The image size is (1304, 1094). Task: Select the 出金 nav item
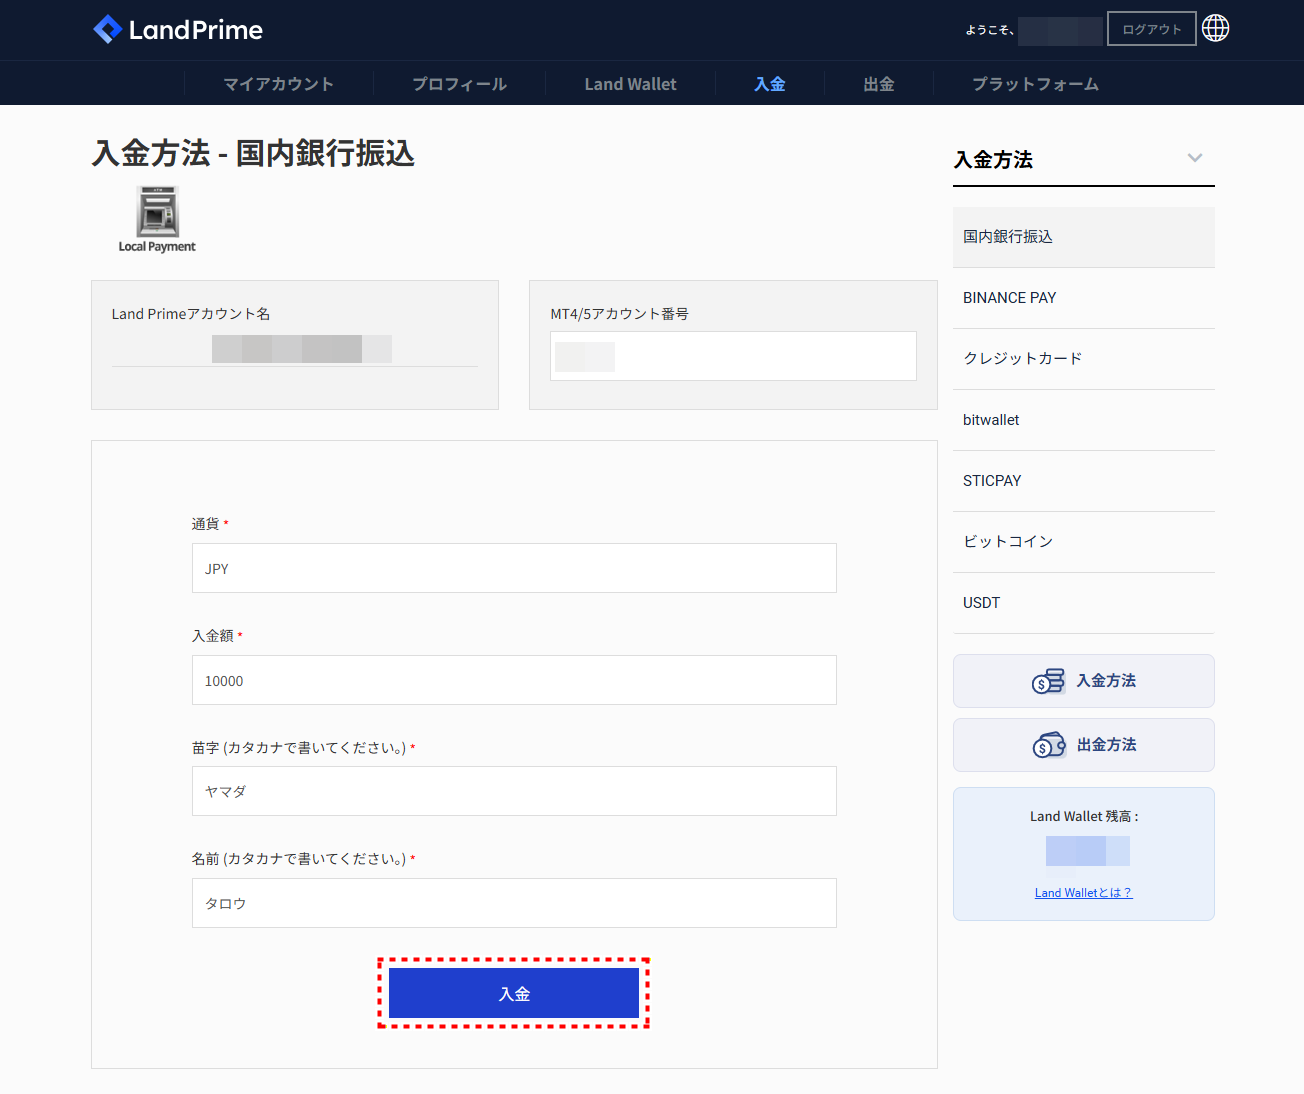point(879,84)
